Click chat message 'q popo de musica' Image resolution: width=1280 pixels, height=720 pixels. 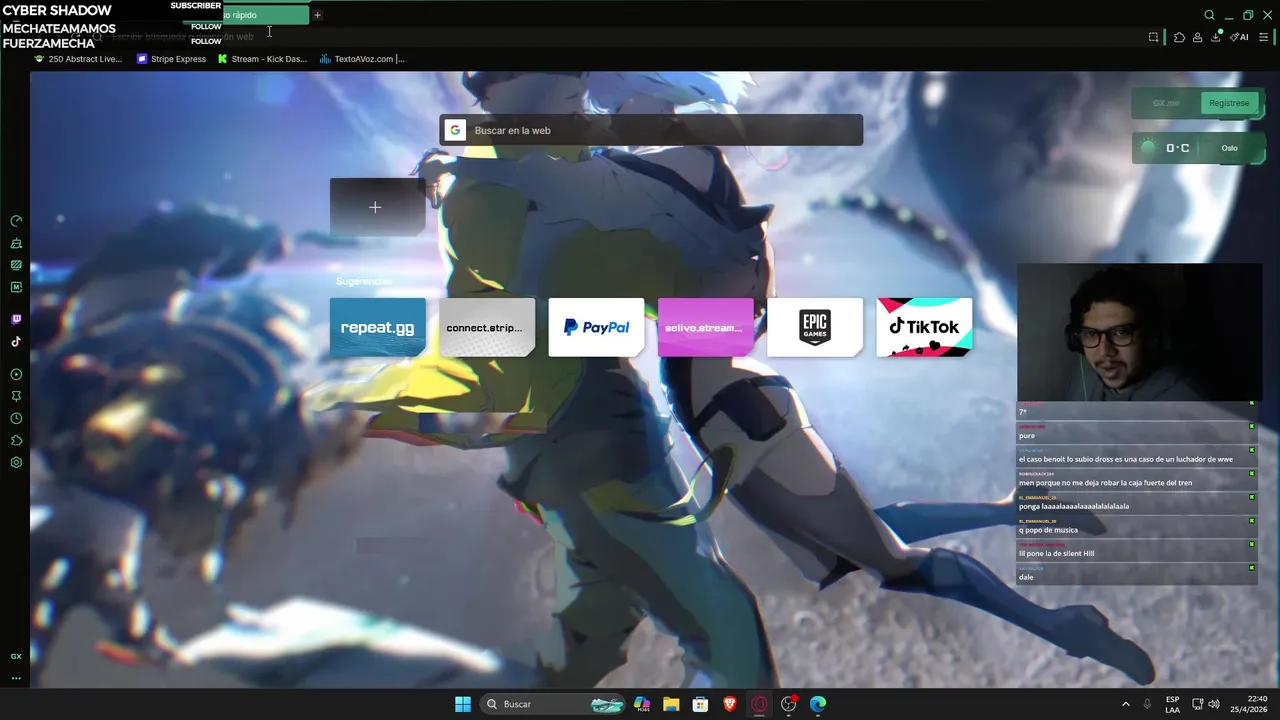[x=1048, y=530]
